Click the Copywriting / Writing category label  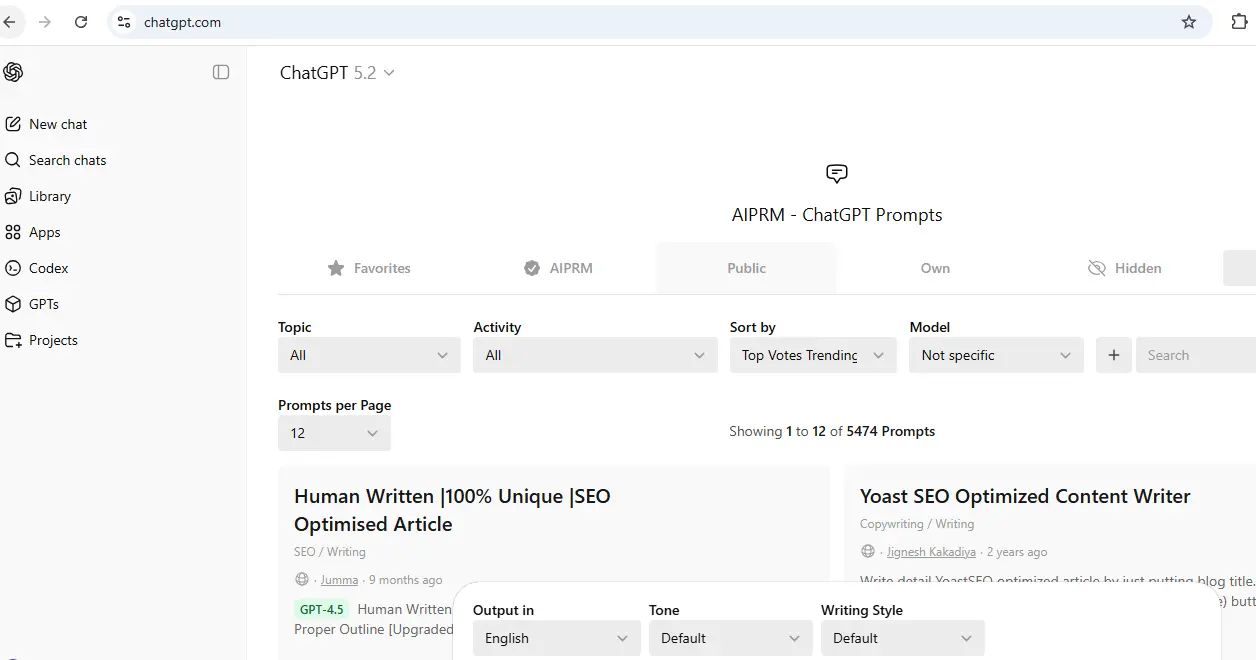pos(917,524)
